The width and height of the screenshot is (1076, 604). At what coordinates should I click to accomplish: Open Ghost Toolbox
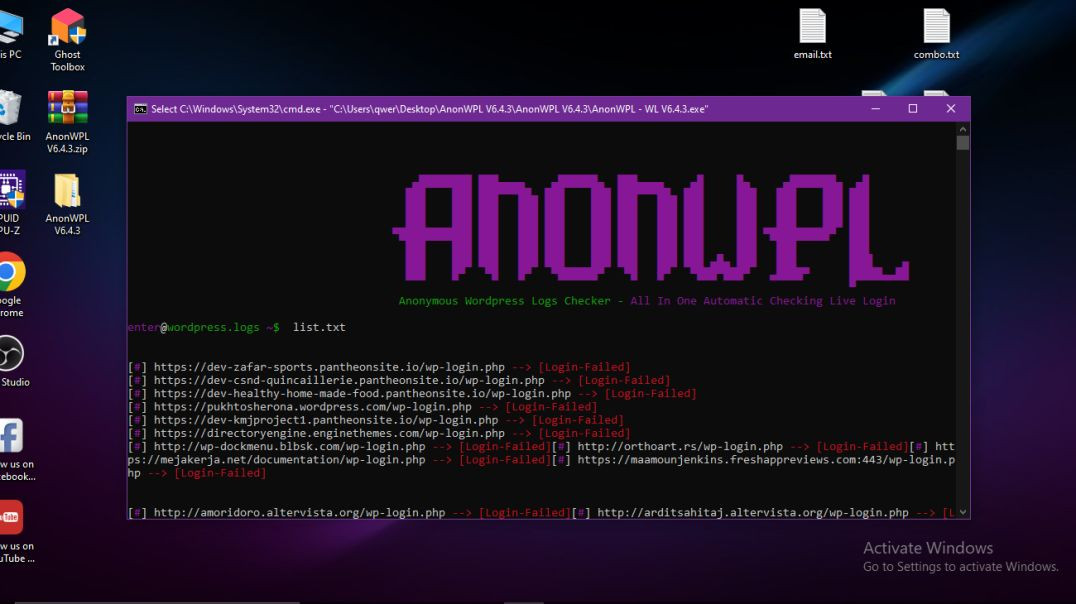coord(66,30)
